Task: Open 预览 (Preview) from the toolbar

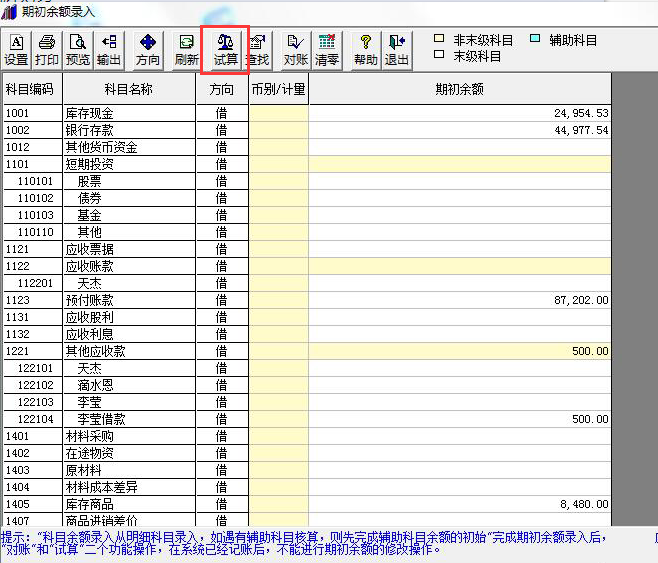Action: coord(77,50)
